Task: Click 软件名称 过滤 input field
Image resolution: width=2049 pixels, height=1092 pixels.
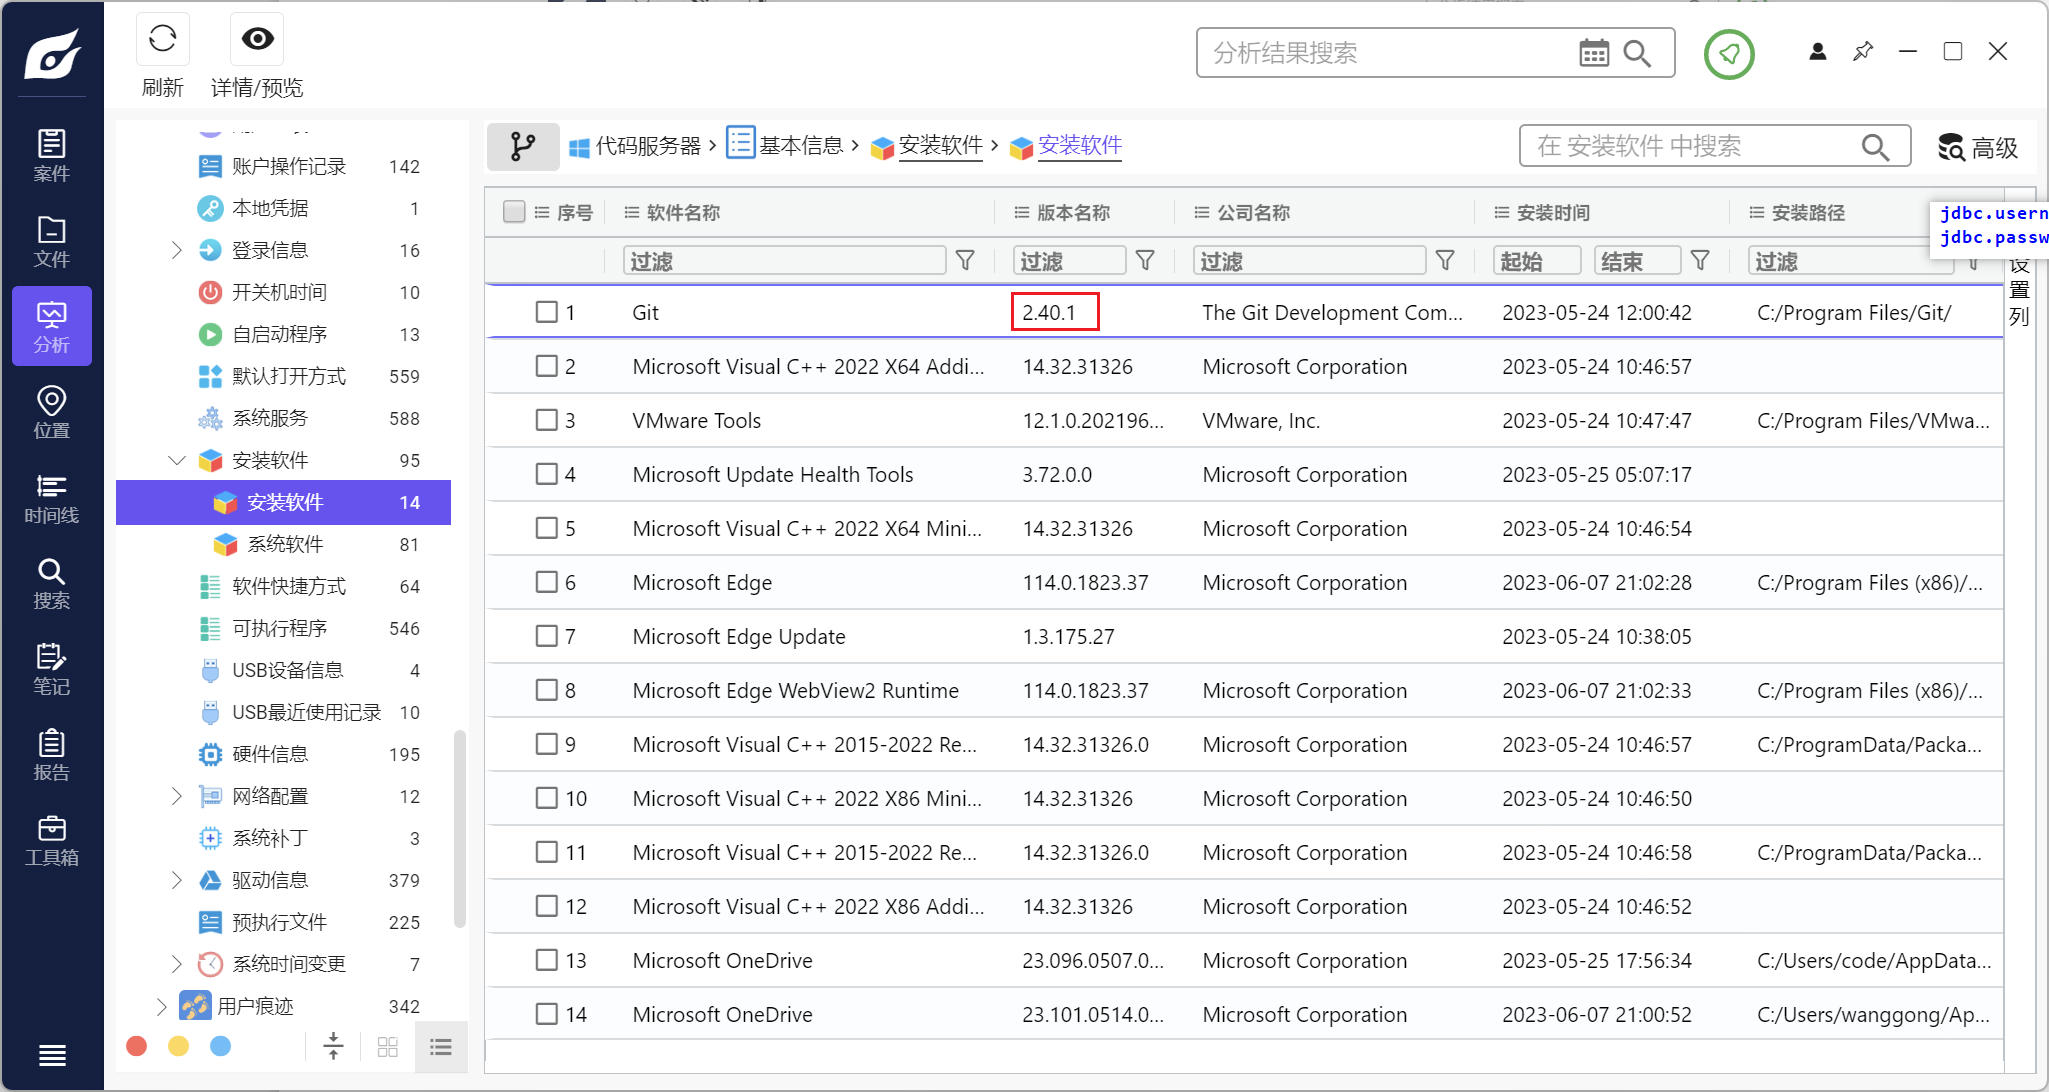Action: click(784, 261)
